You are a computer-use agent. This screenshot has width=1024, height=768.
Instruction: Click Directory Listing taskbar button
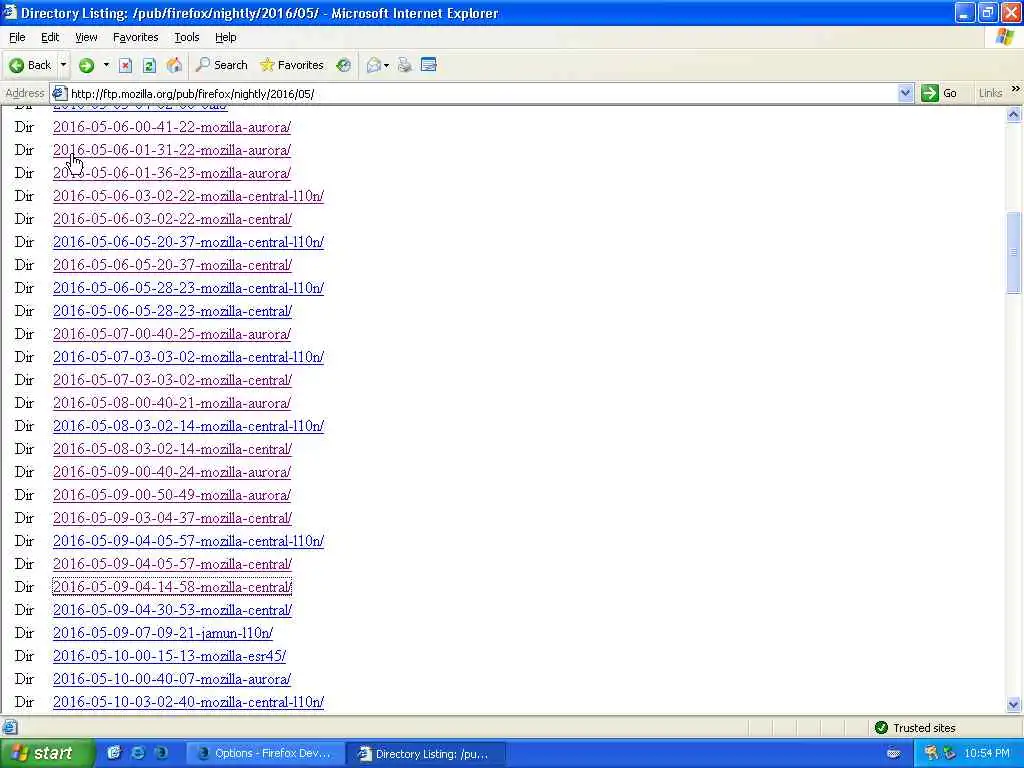(x=424, y=754)
